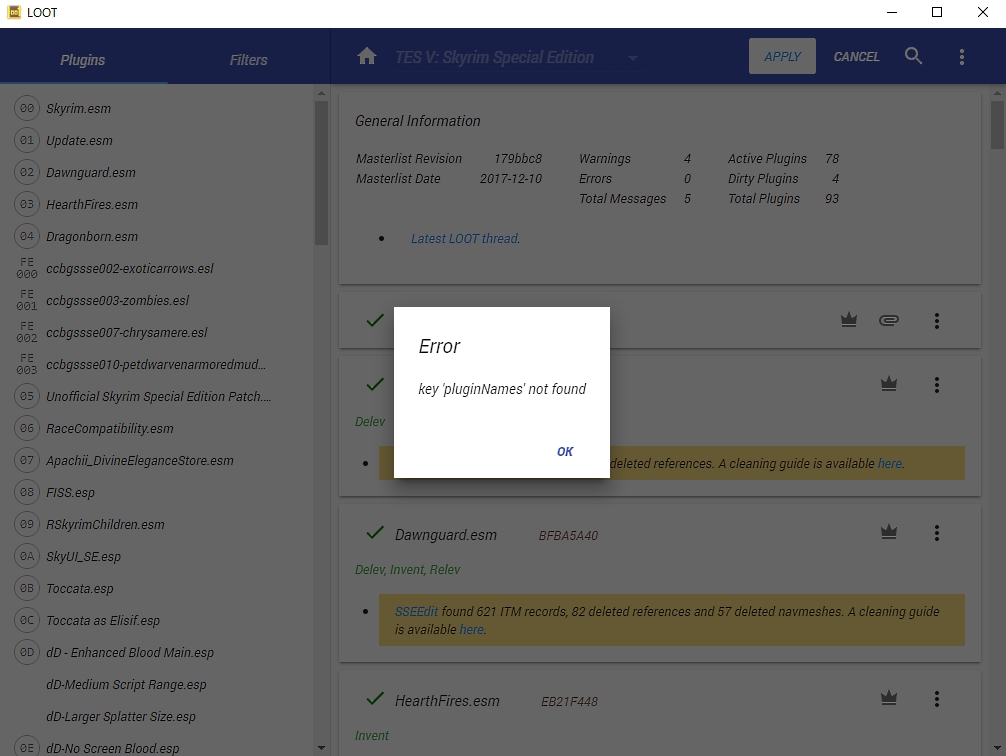The height and width of the screenshot is (756, 1006).
Task: Select dD-Larger Splatter Size.esp plugin
Action: 157,717
